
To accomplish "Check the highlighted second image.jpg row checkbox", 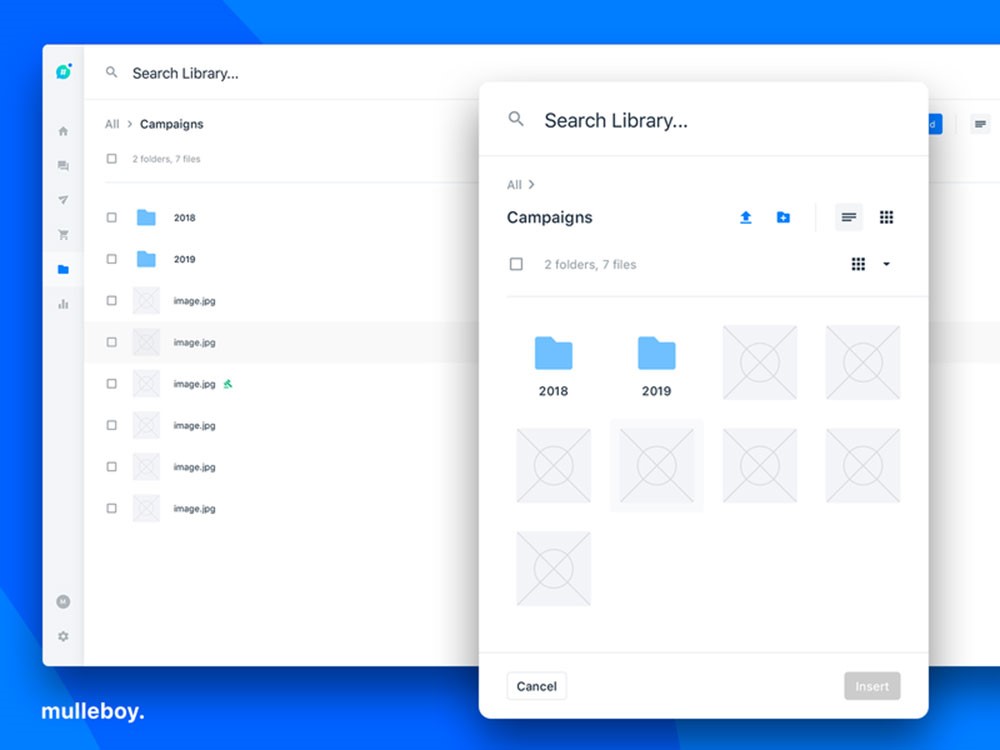I will [112, 342].
